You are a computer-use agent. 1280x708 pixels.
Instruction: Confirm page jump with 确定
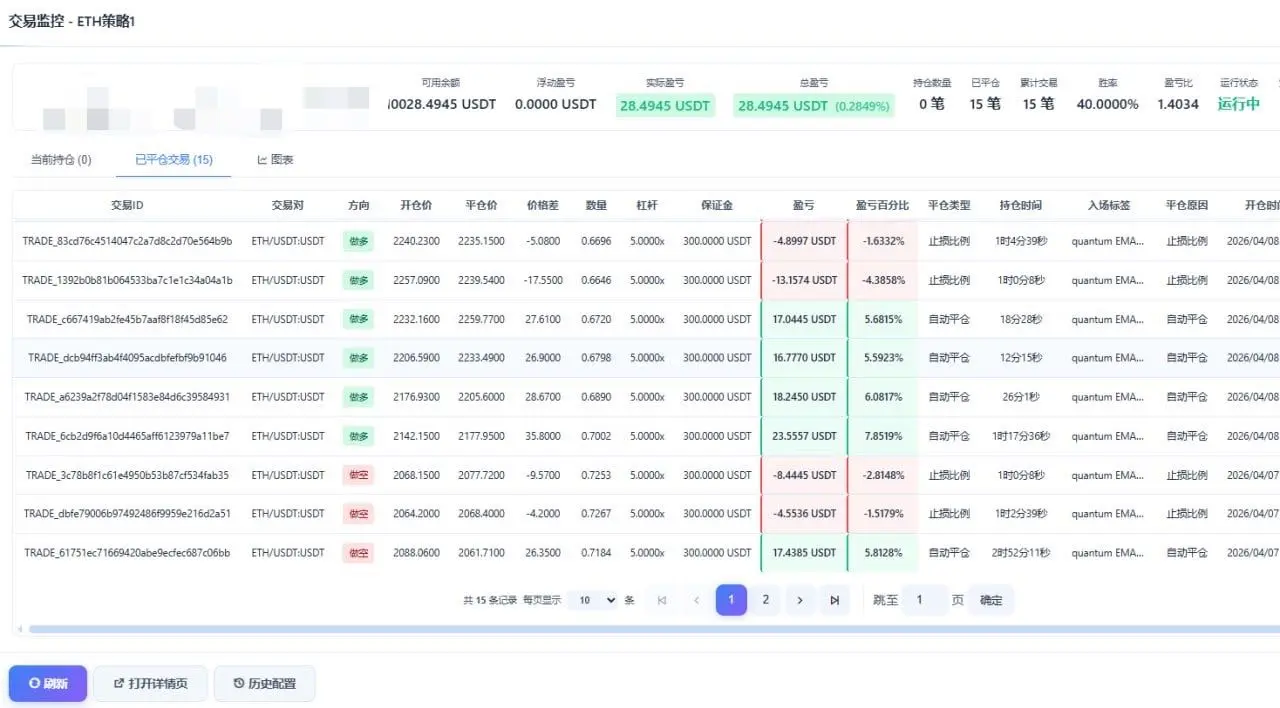(991, 600)
